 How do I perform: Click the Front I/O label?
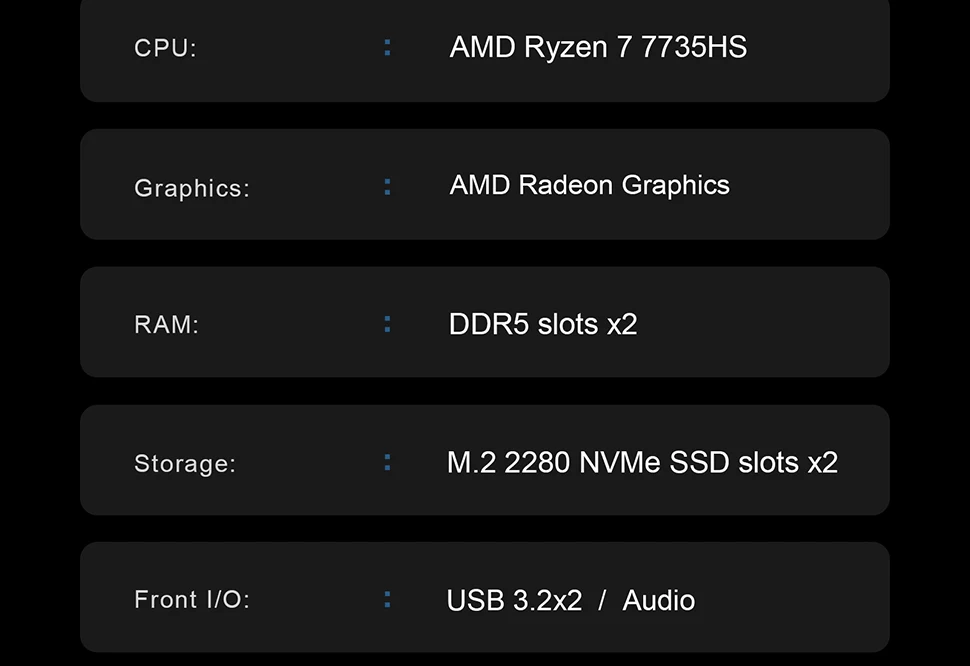(192, 600)
